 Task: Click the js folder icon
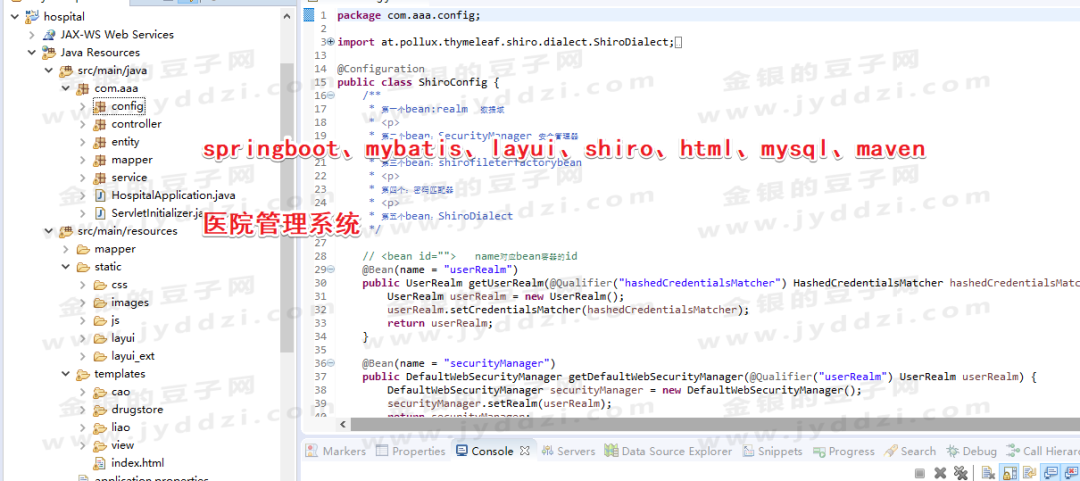101,320
